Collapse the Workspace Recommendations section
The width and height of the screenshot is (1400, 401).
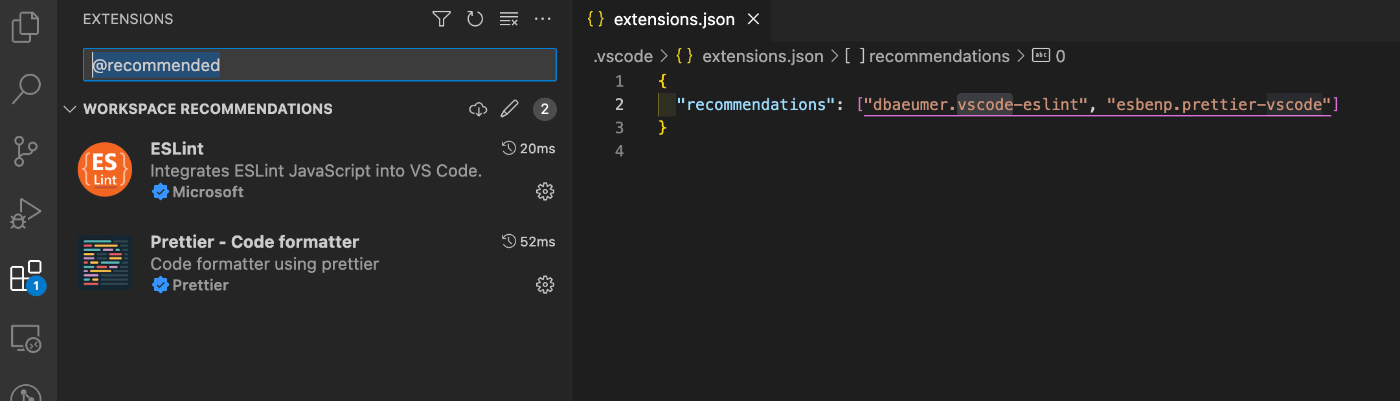point(69,109)
